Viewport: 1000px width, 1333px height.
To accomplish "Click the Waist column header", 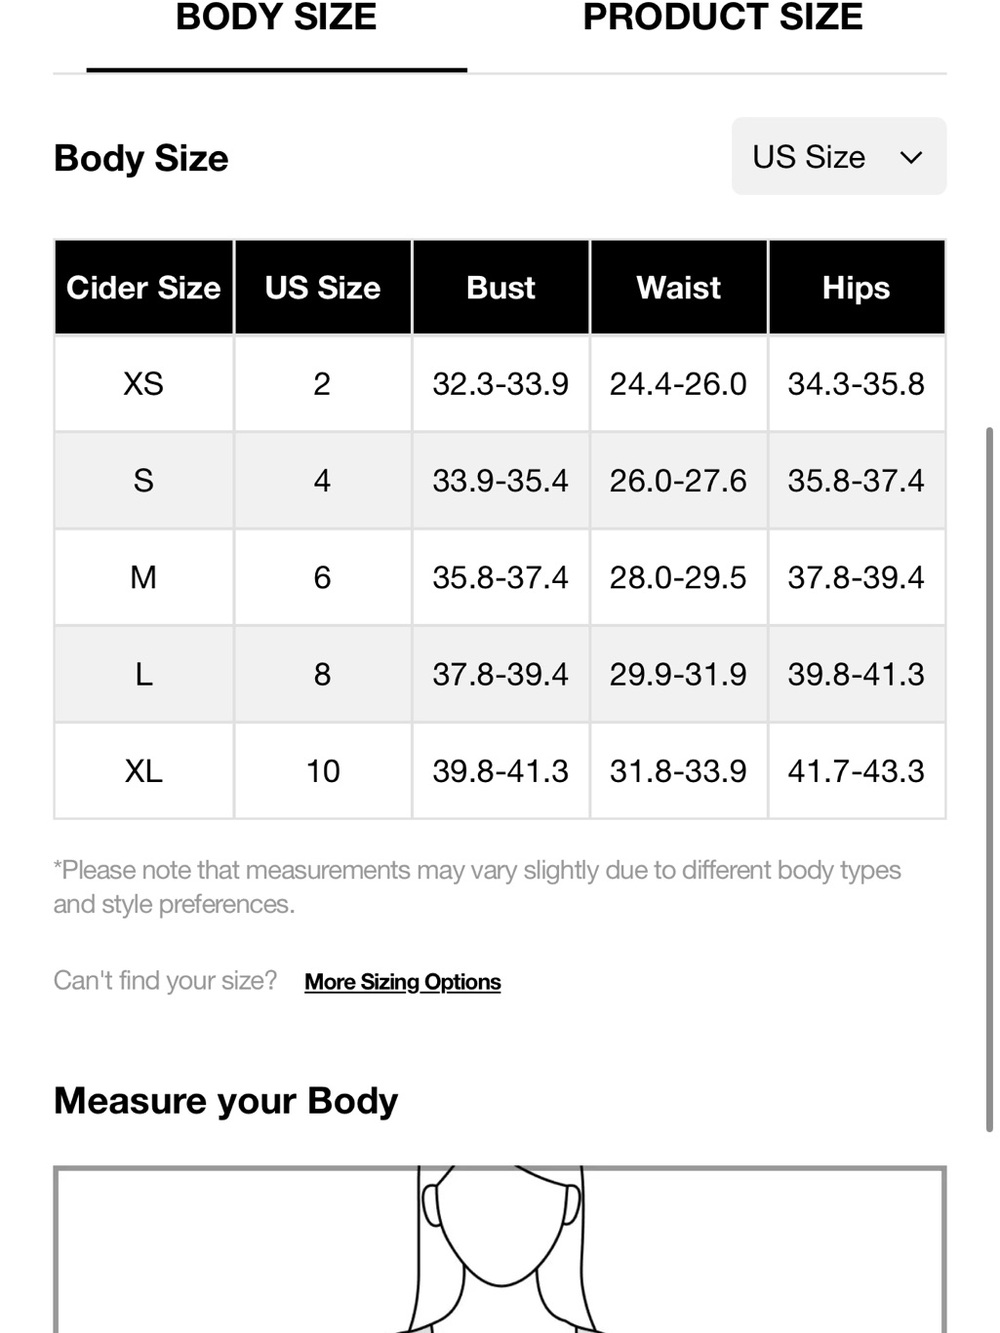I will coord(679,287).
